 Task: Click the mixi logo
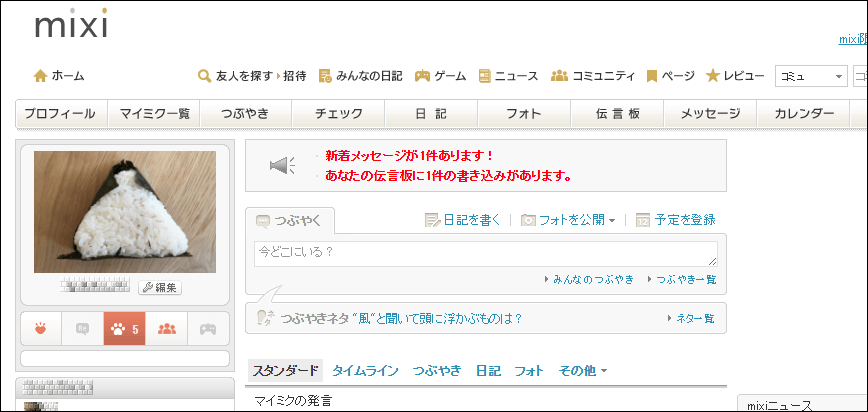click(x=71, y=24)
